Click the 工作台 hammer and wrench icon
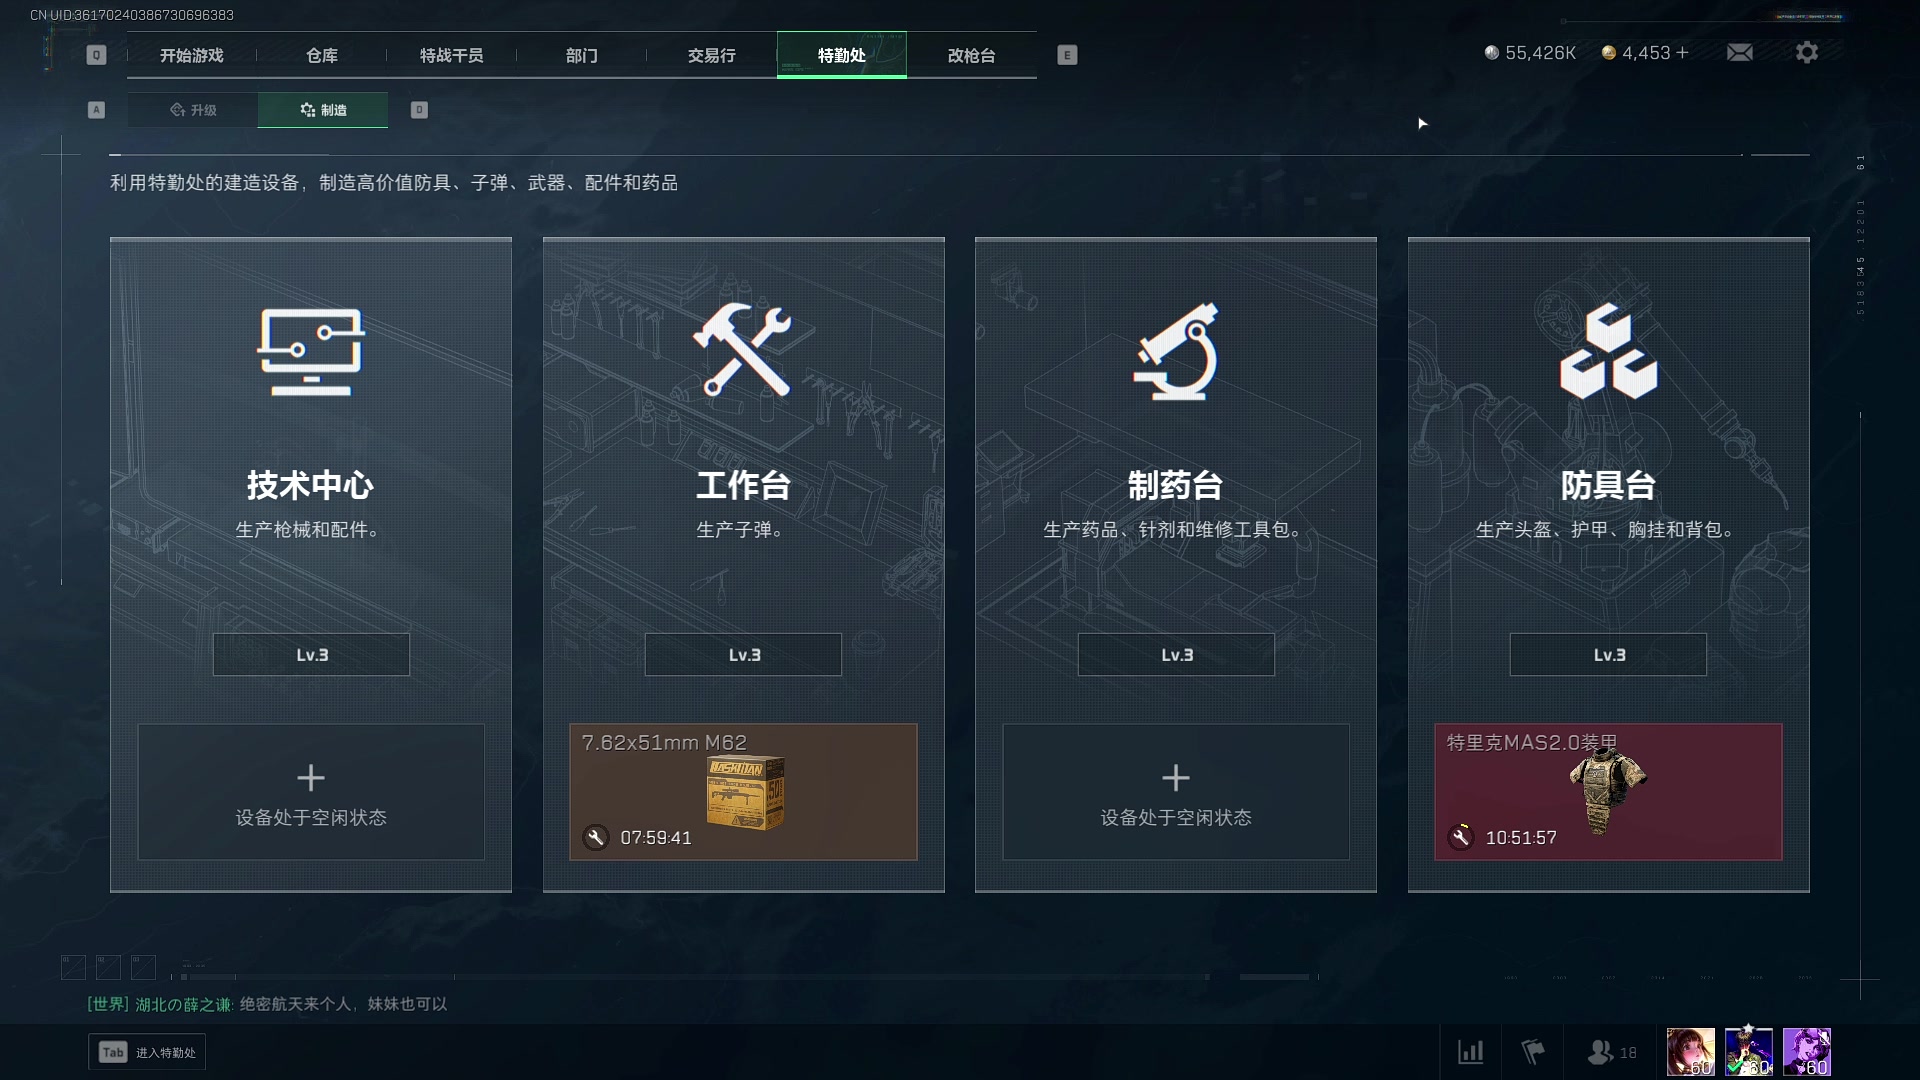 pyautogui.click(x=743, y=349)
